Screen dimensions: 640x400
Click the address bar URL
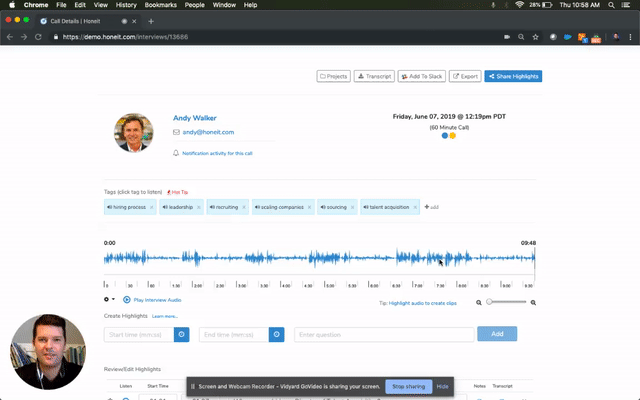pyautogui.click(x=125, y=37)
